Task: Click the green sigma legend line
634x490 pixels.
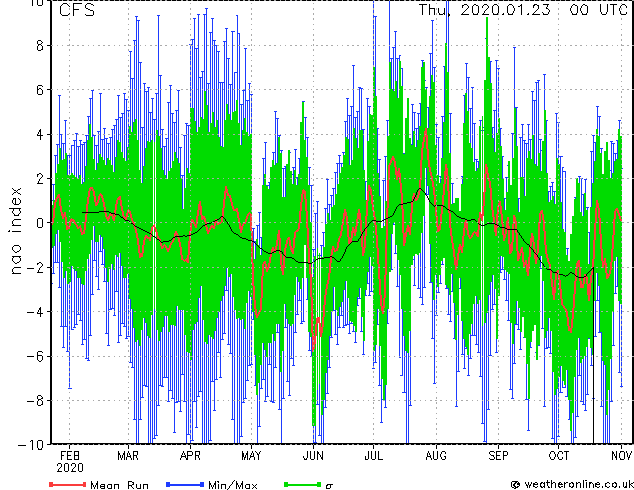Action: (x=303, y=484)
